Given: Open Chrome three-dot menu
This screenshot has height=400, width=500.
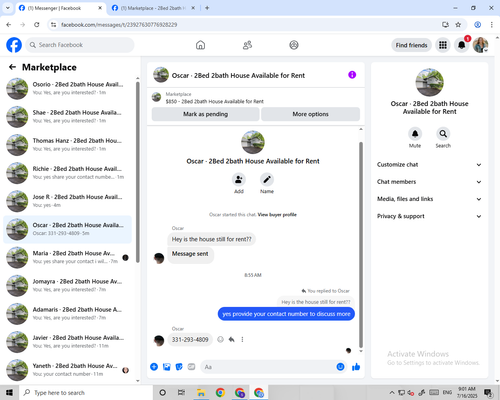Looking at the screenshot, I should tap(492, 25).
